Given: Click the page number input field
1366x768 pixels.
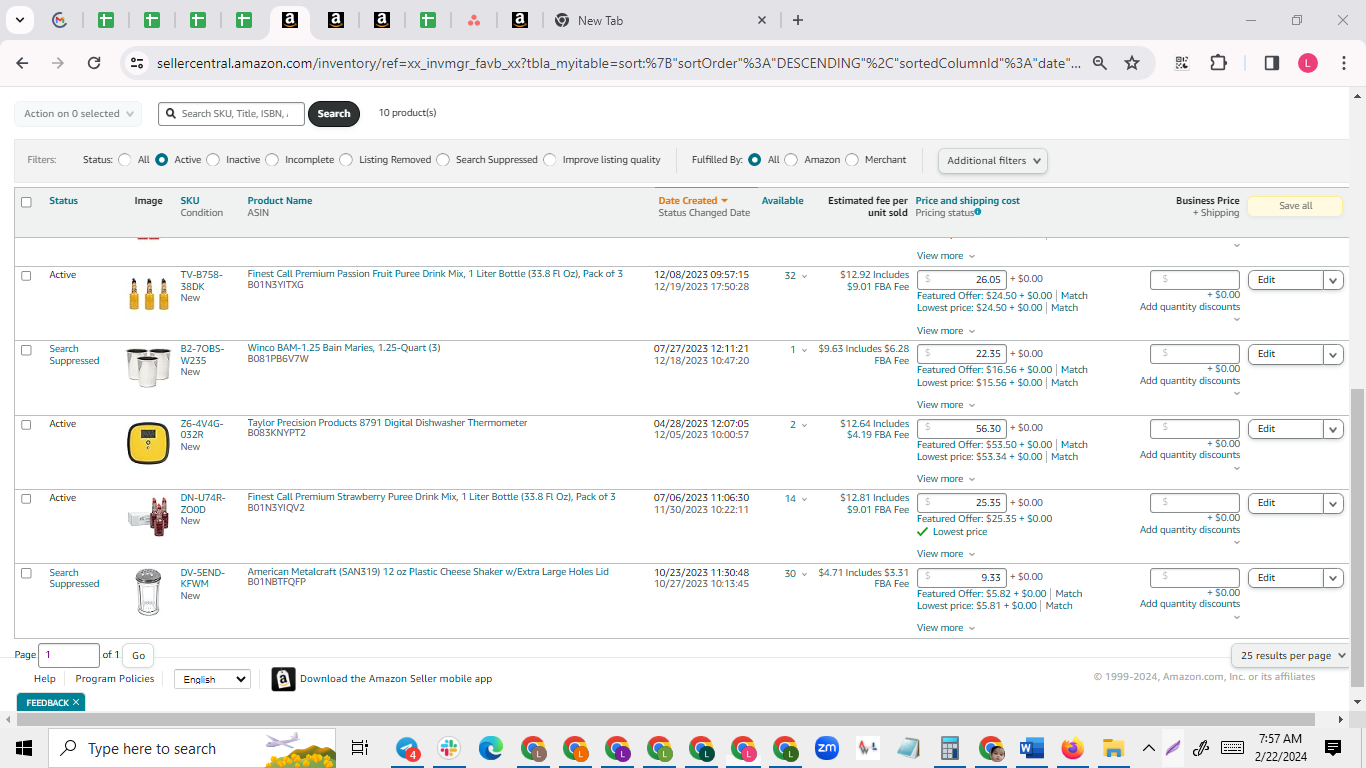Looking at the screenshot, I should coord(69,656).
